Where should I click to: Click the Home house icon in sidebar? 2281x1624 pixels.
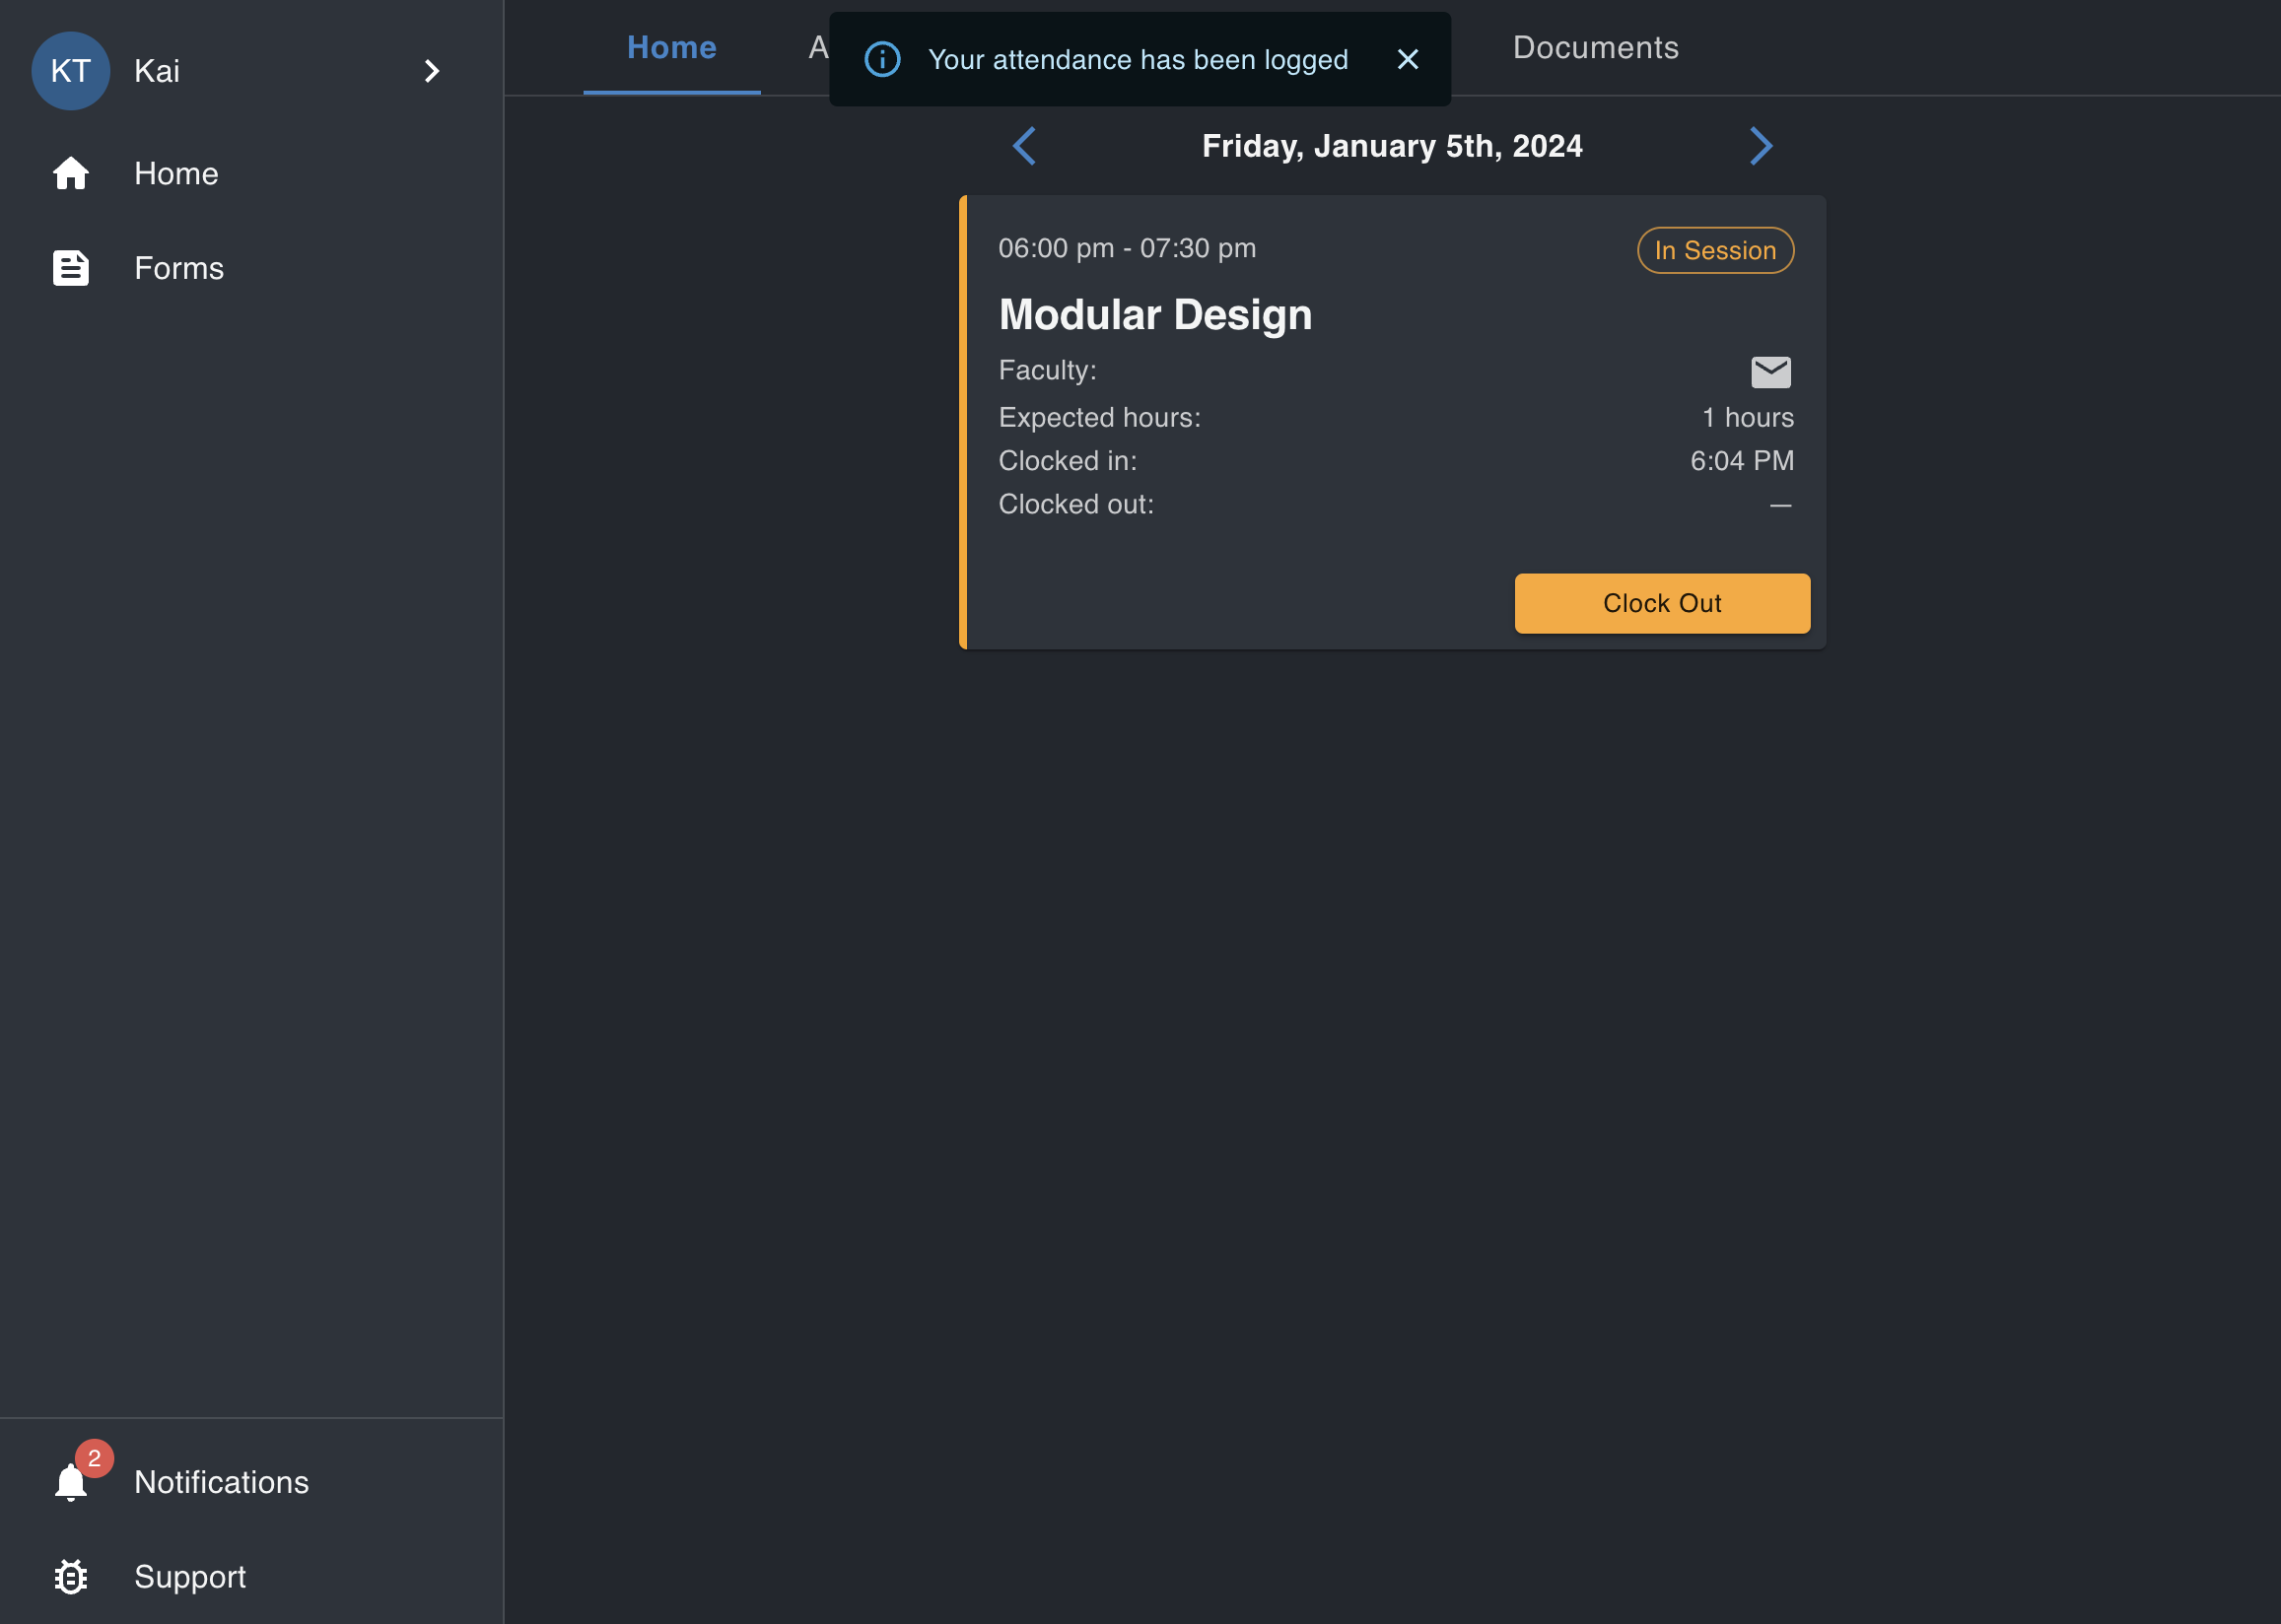coord(71,173)
